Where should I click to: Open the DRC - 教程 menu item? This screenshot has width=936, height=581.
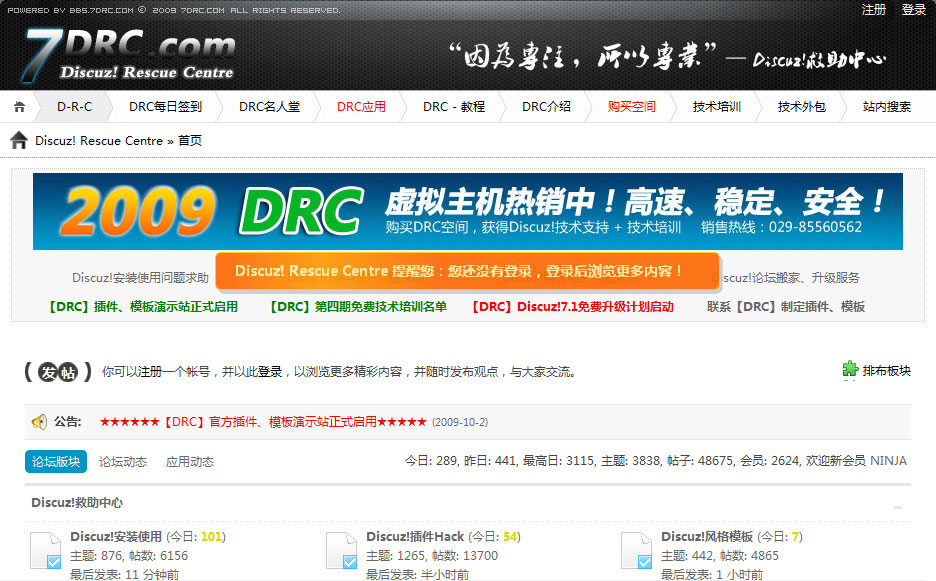pyautogui.click(x=454, y=107)
